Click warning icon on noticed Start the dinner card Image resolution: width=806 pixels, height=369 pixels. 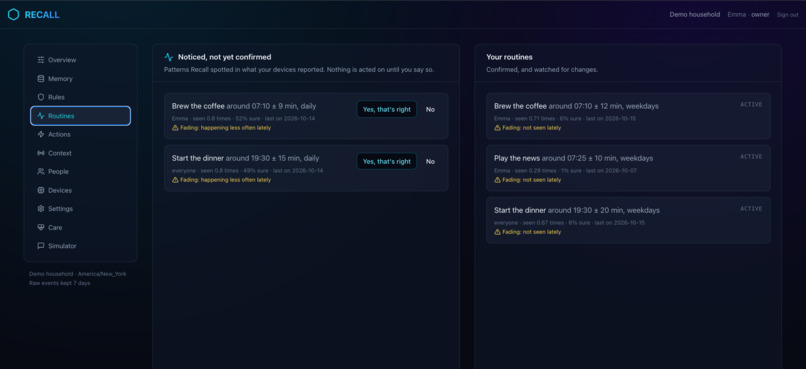175,180
